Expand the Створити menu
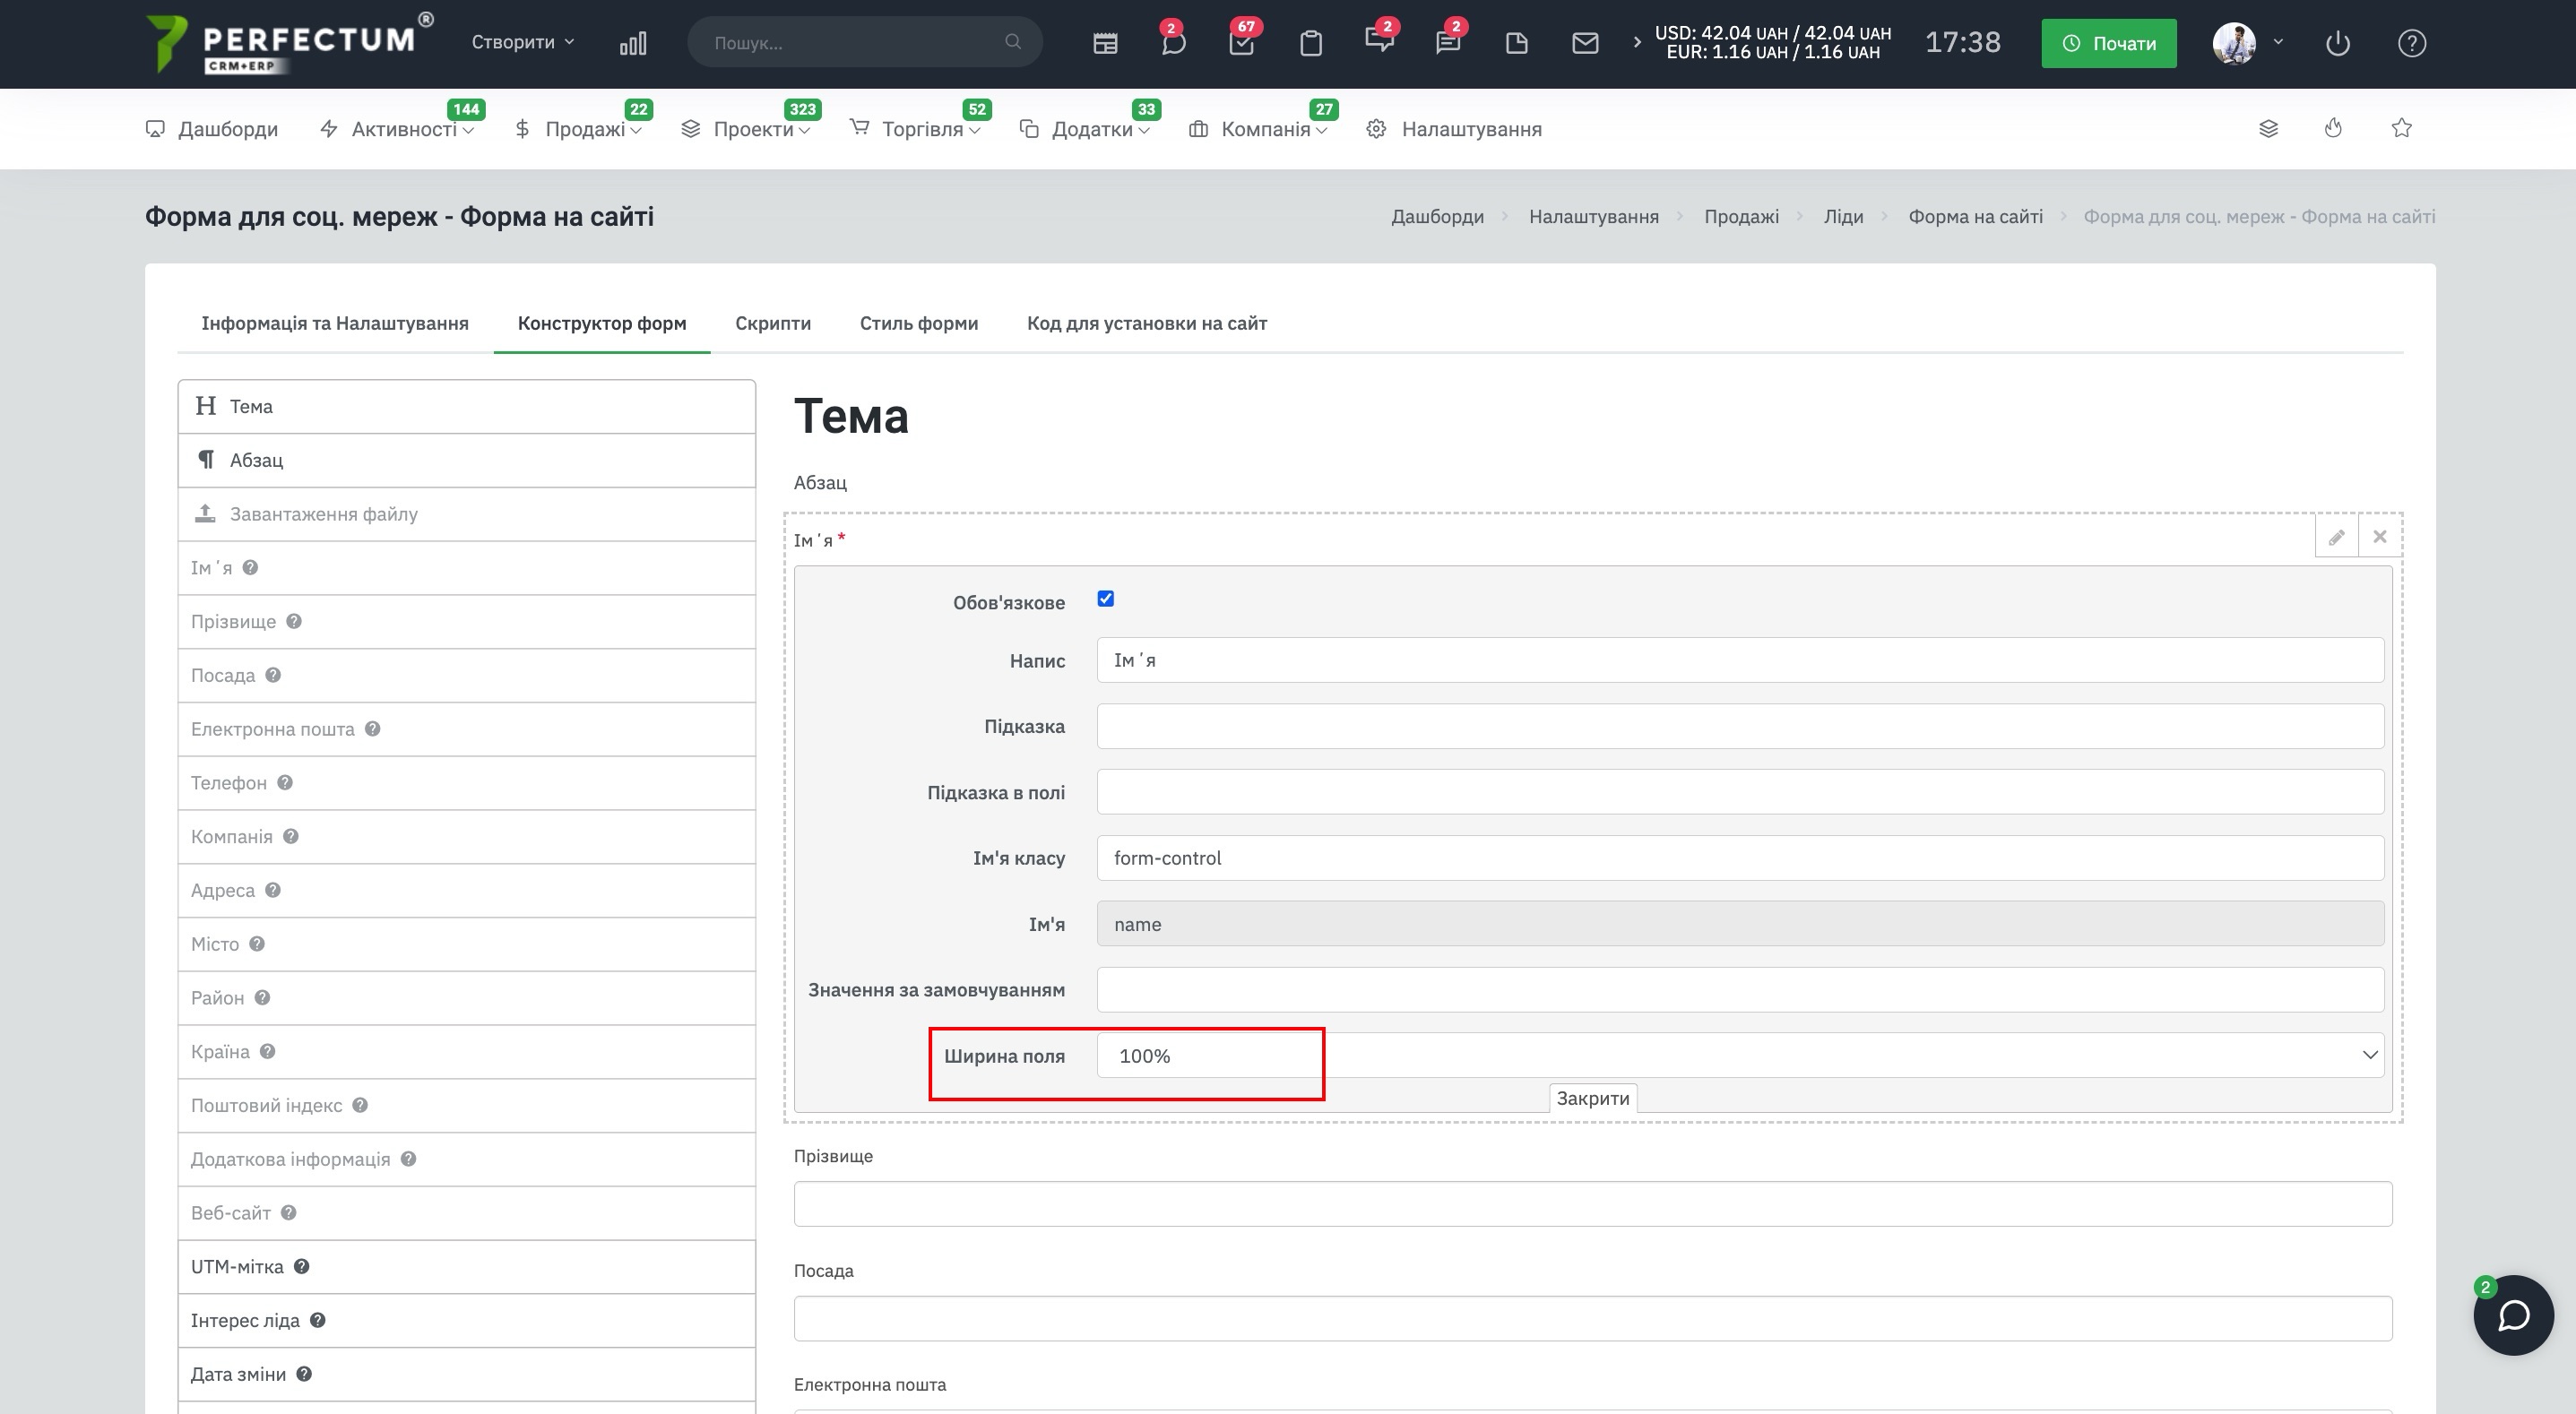This screenshot has width=2576, height=1414. point(522,42)
